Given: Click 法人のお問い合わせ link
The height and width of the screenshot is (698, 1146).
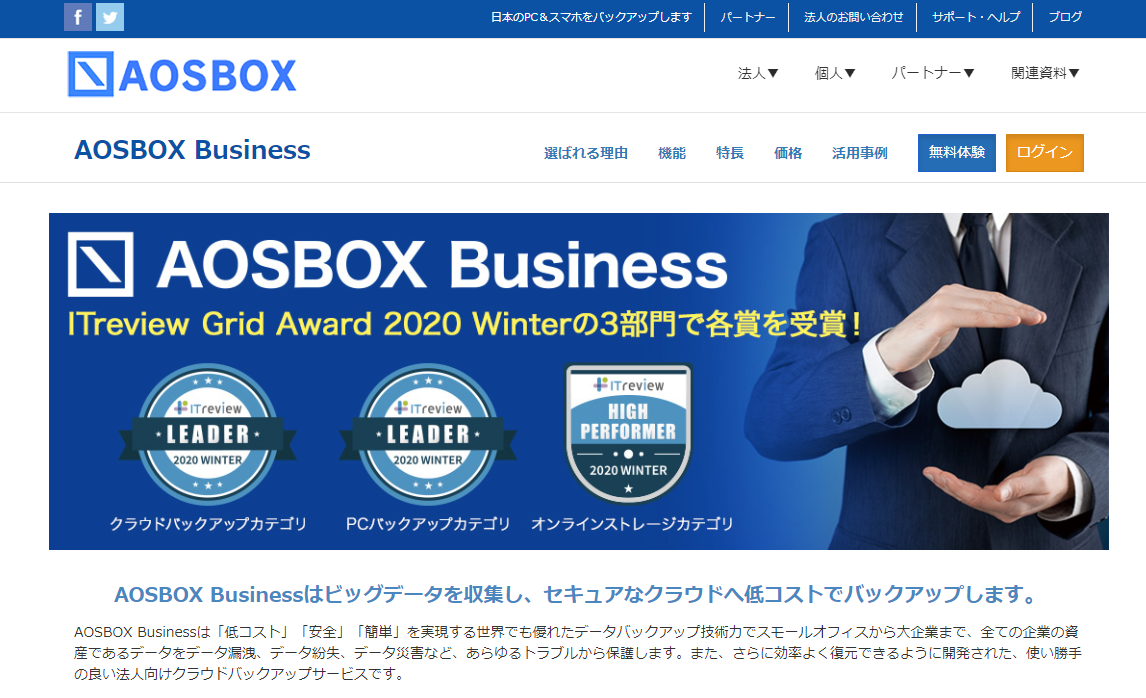Looking at the screenshot, I should [853, 17].
